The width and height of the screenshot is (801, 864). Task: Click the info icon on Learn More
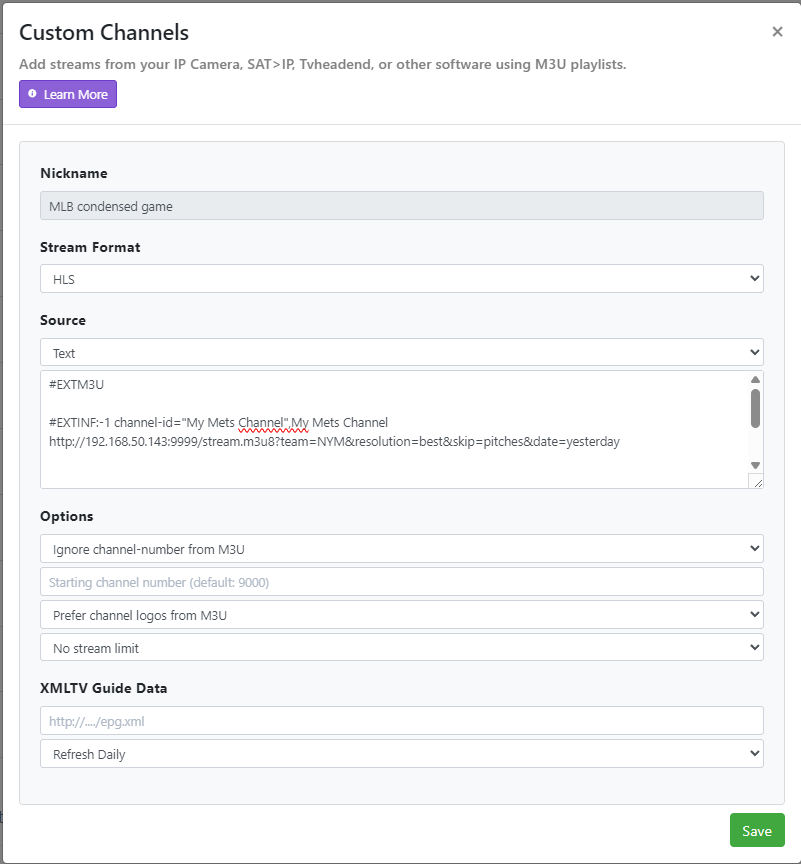point(33,94)
